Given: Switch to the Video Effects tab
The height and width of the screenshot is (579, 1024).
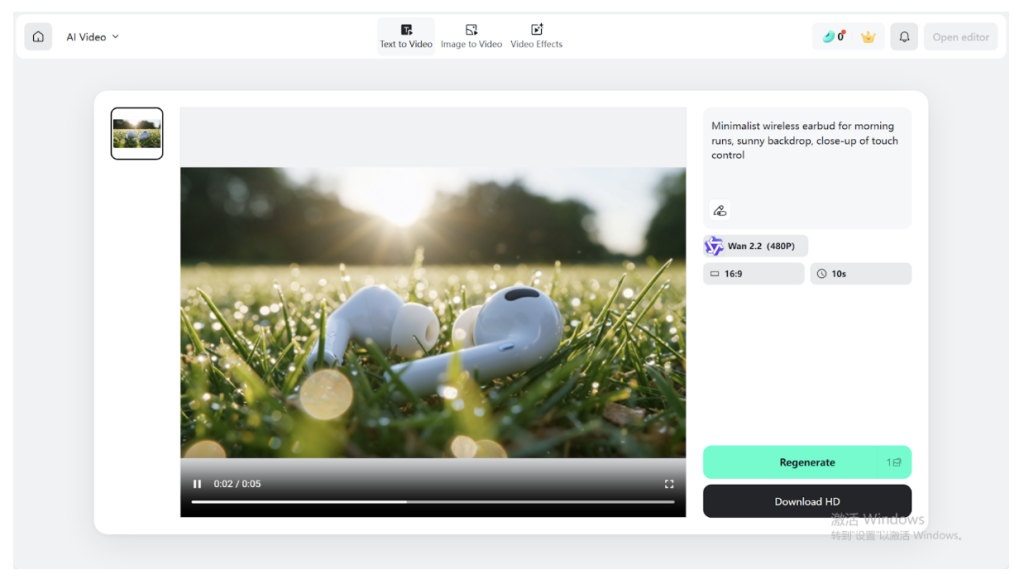Looking at the screenshot, I should [536, 37].
